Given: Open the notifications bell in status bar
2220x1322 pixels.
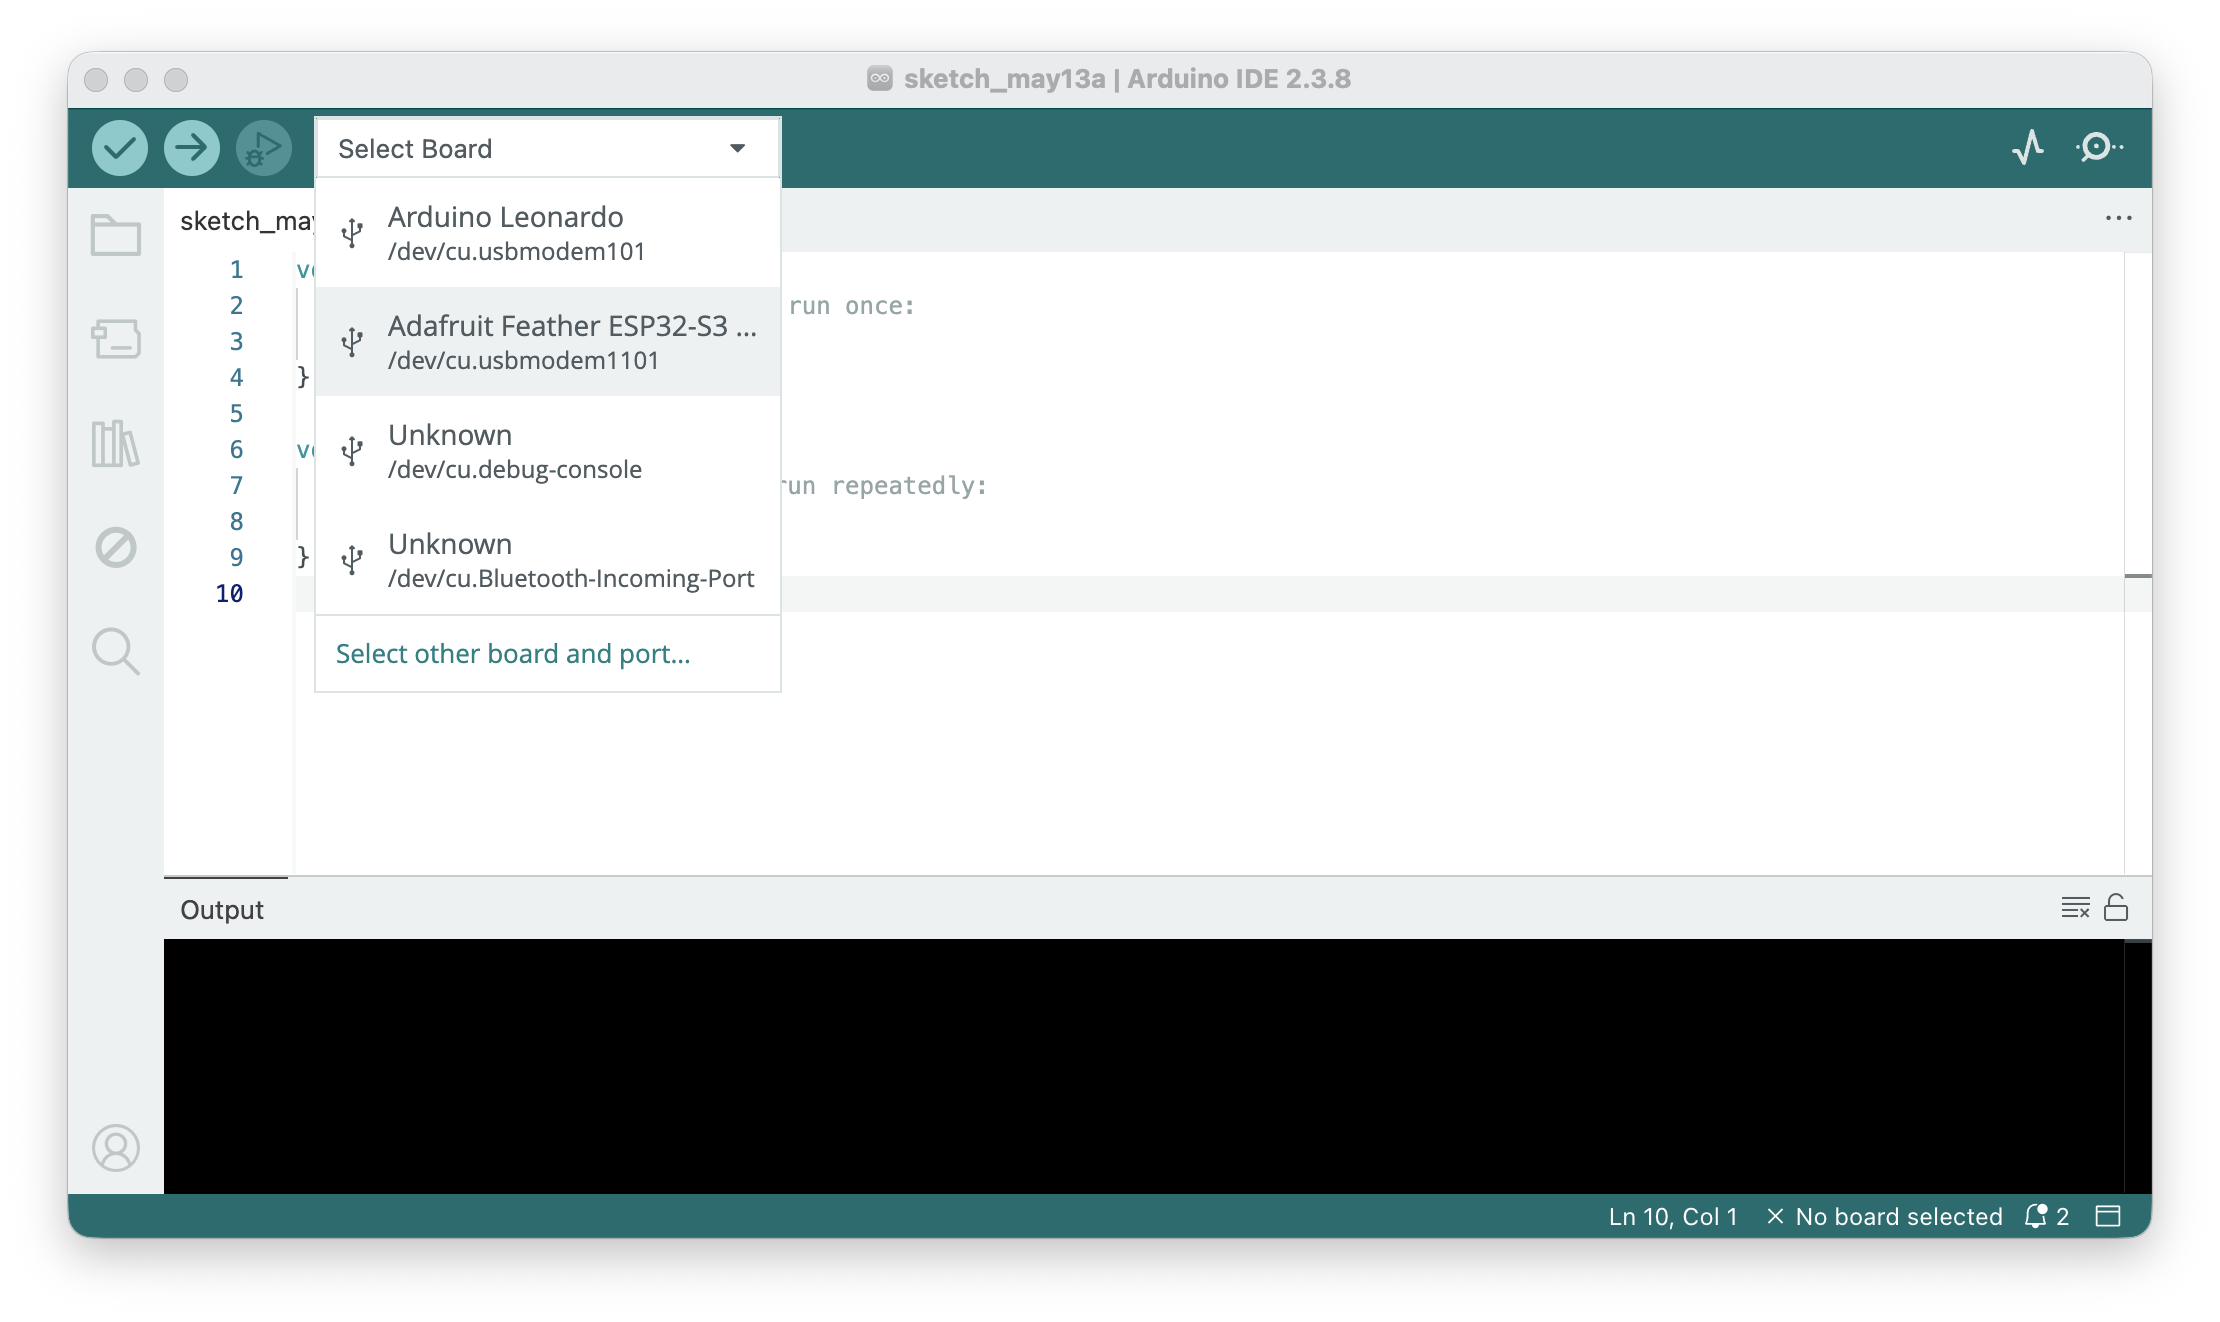Looking at the screenshot, I should [2046, 1216].
